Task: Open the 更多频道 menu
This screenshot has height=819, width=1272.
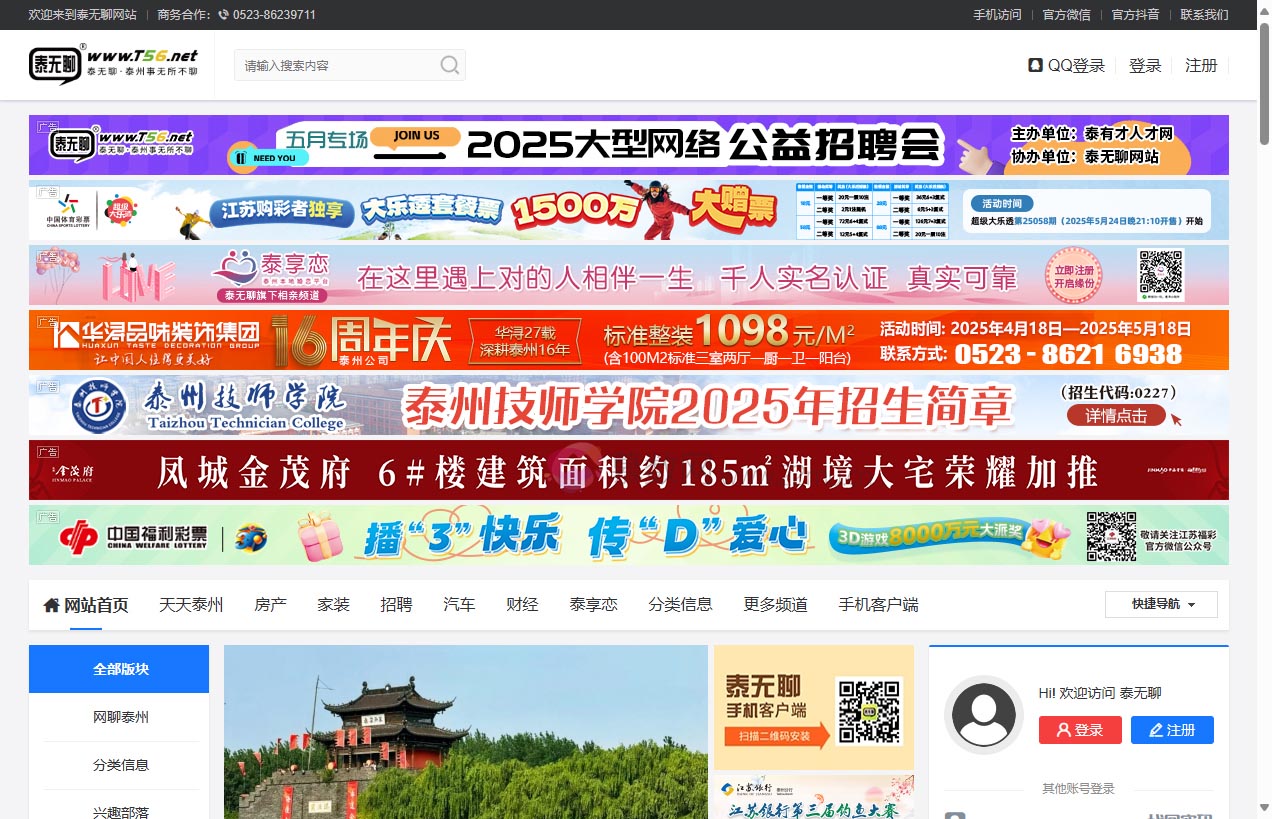Action: (x=775, y=604)
